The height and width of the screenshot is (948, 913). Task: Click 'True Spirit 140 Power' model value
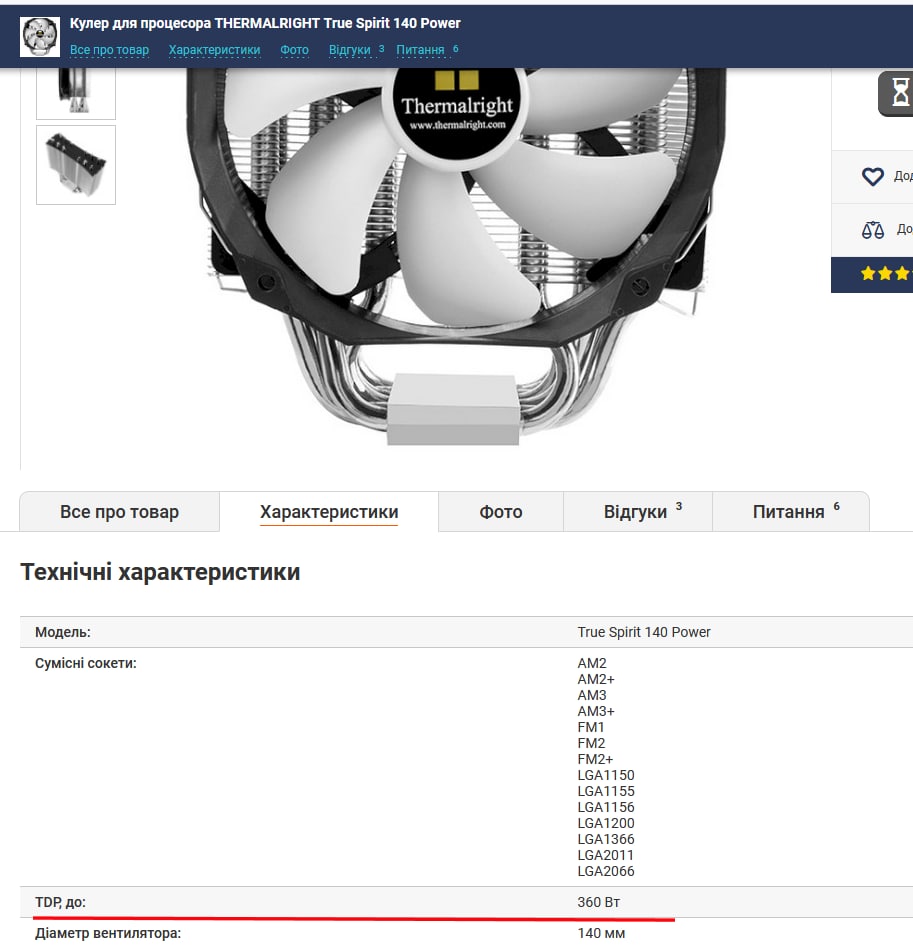tap(644, 632)
